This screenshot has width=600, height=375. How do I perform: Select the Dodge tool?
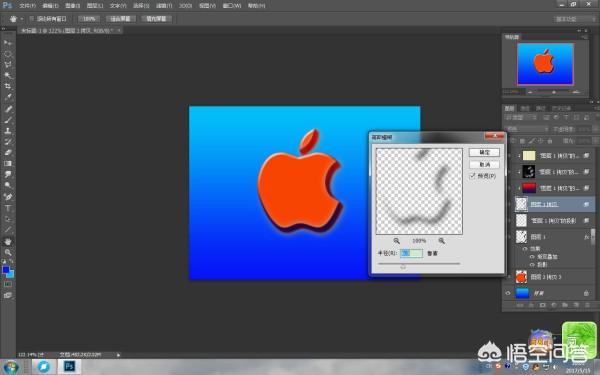(x=8, y=185)
